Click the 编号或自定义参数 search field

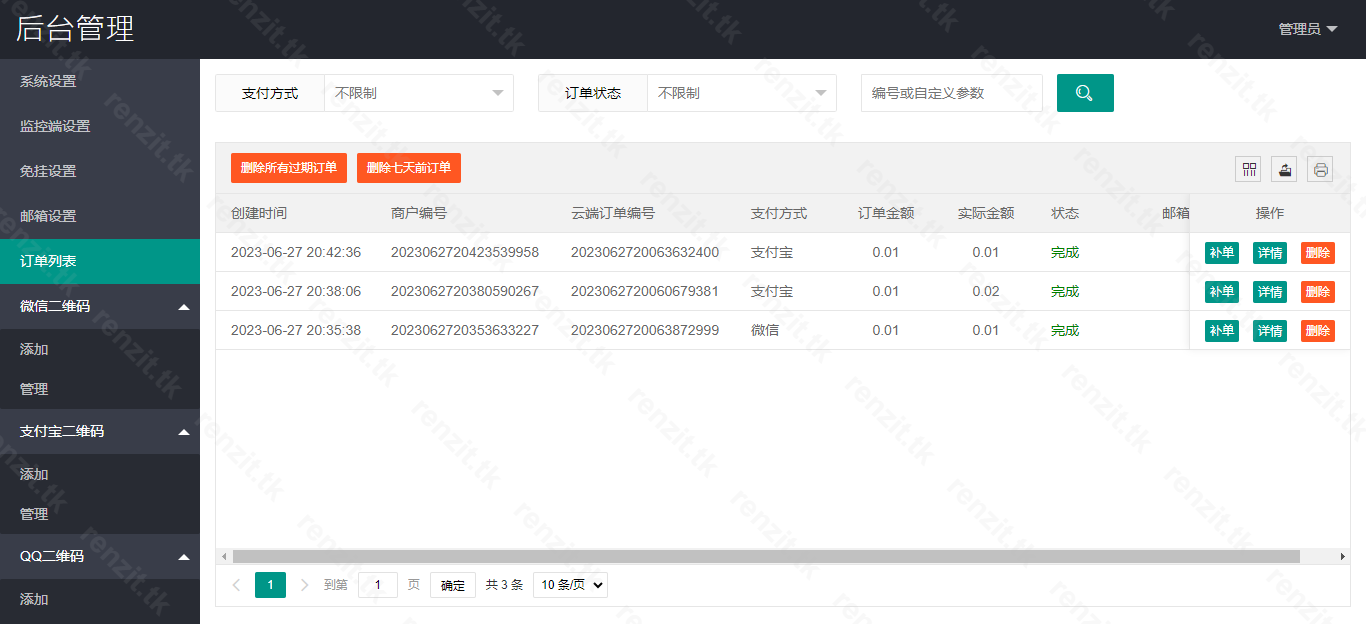pyautogui.click(x=950, y=92)
